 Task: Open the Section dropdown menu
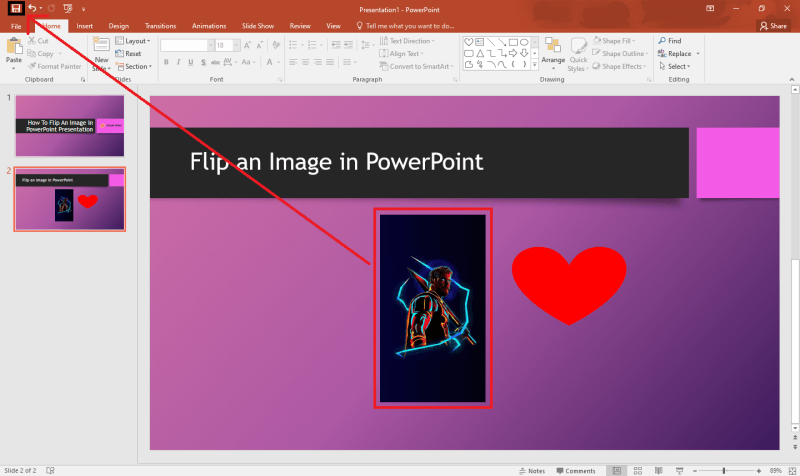click(x=138, y=66)
